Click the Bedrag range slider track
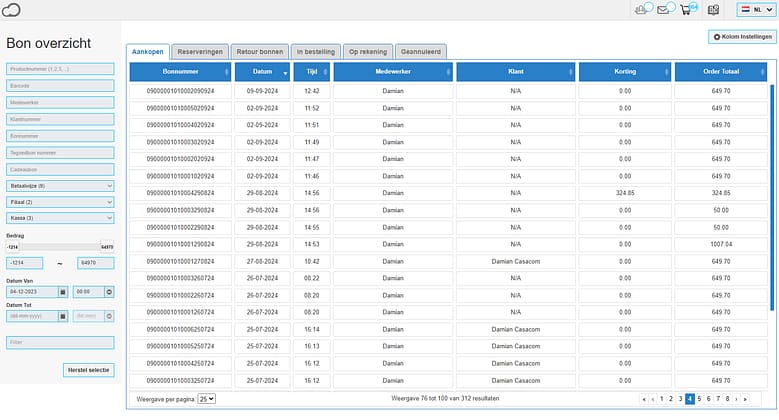 click(x=60, y=245)
